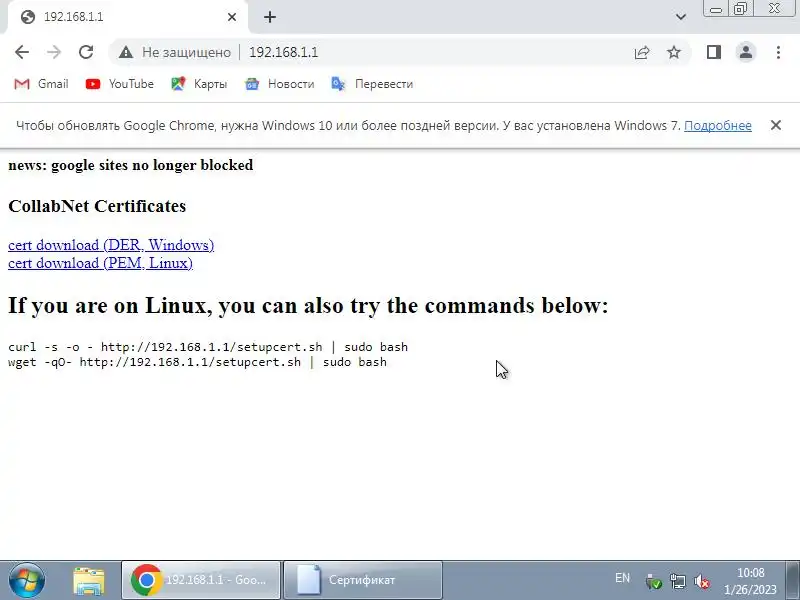Close the 192.168.1.1 tab
The height and width of the screenshot is (600, 800).
[x=232, y=17]
